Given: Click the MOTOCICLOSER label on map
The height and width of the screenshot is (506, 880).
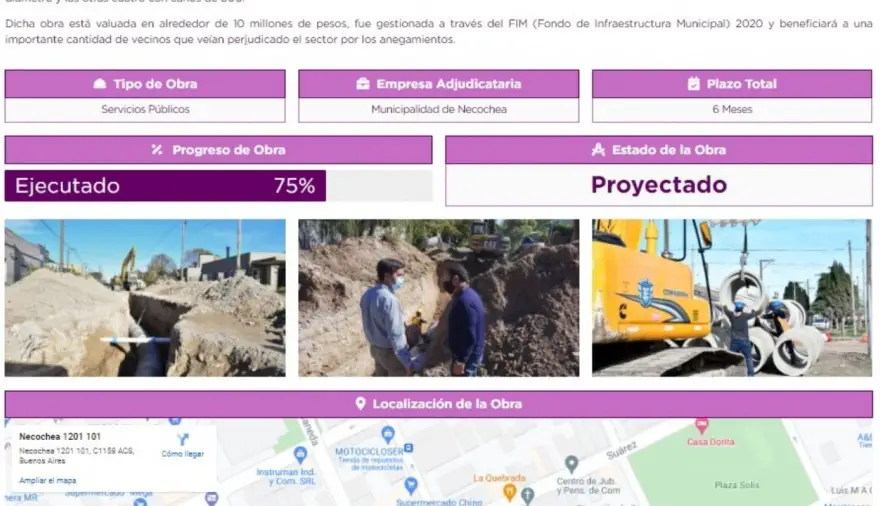Looking at the screenshot, I should pyautogui.click(x=369, y=452).
